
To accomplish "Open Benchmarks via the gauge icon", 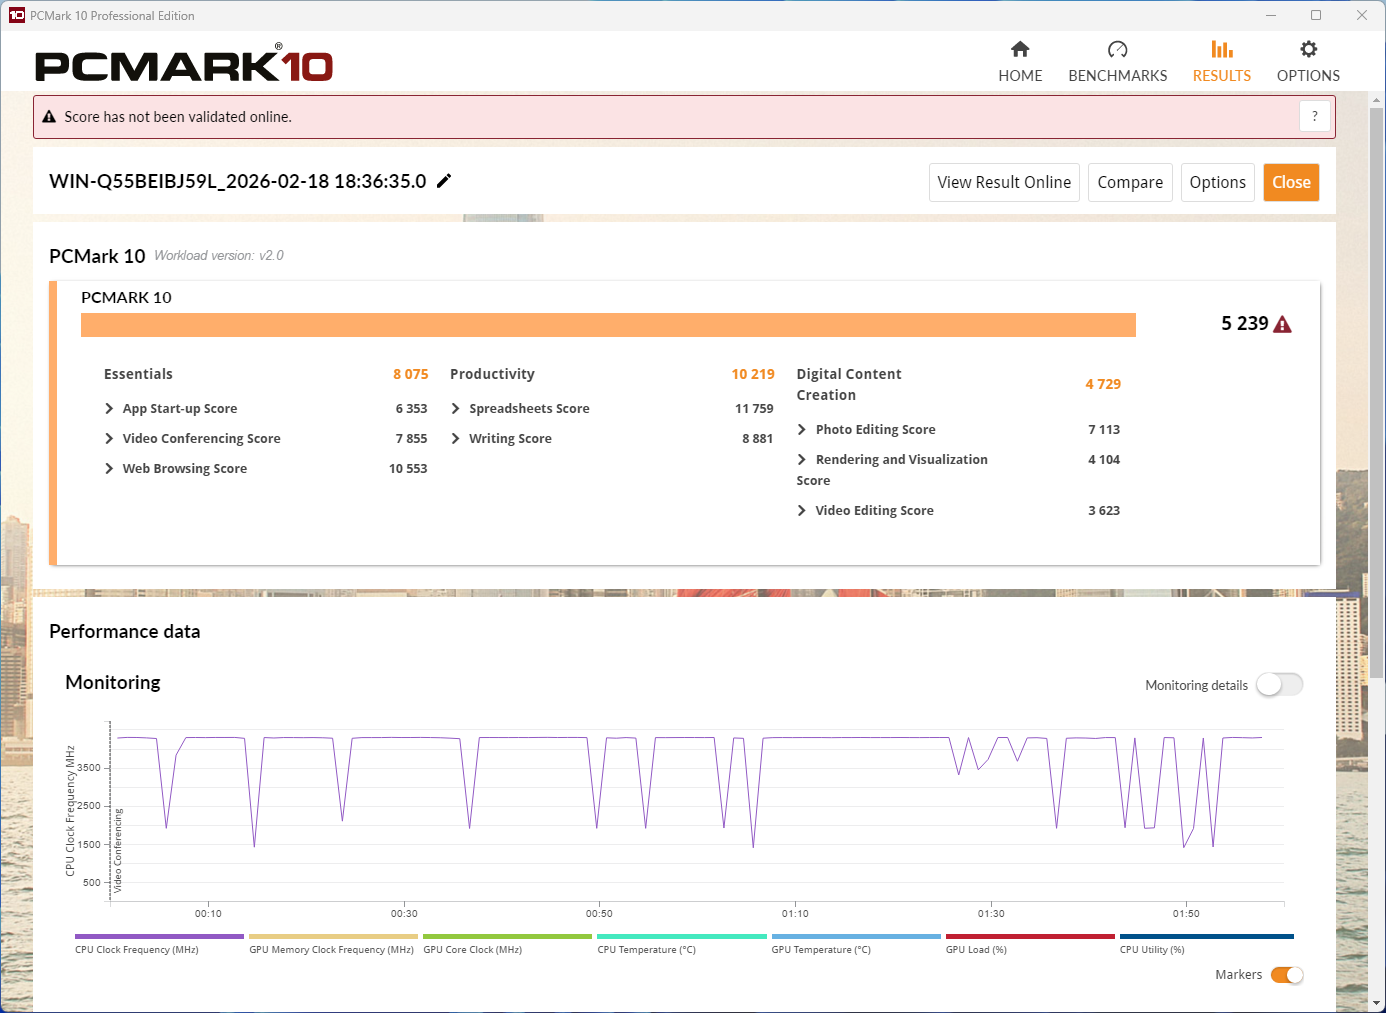I will coord(1117,50).
